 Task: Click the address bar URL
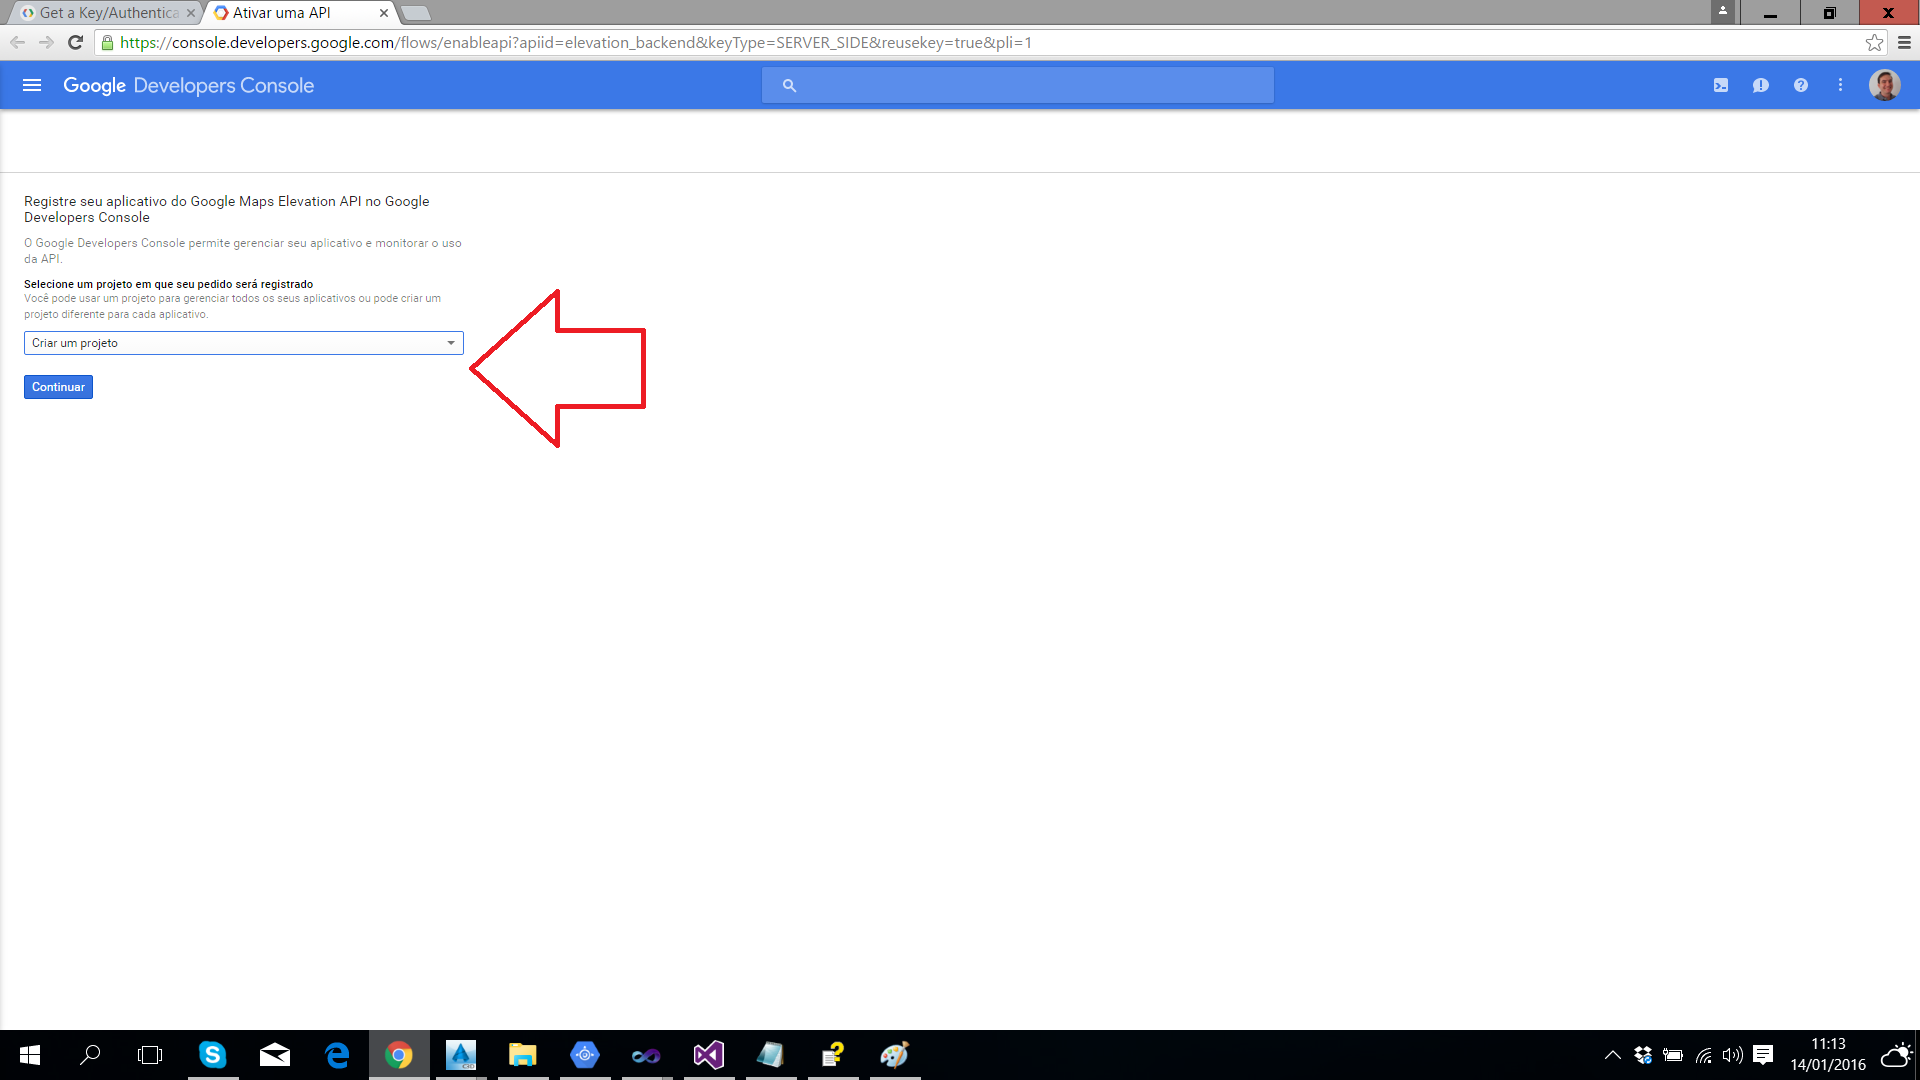(x=576, y=42)
